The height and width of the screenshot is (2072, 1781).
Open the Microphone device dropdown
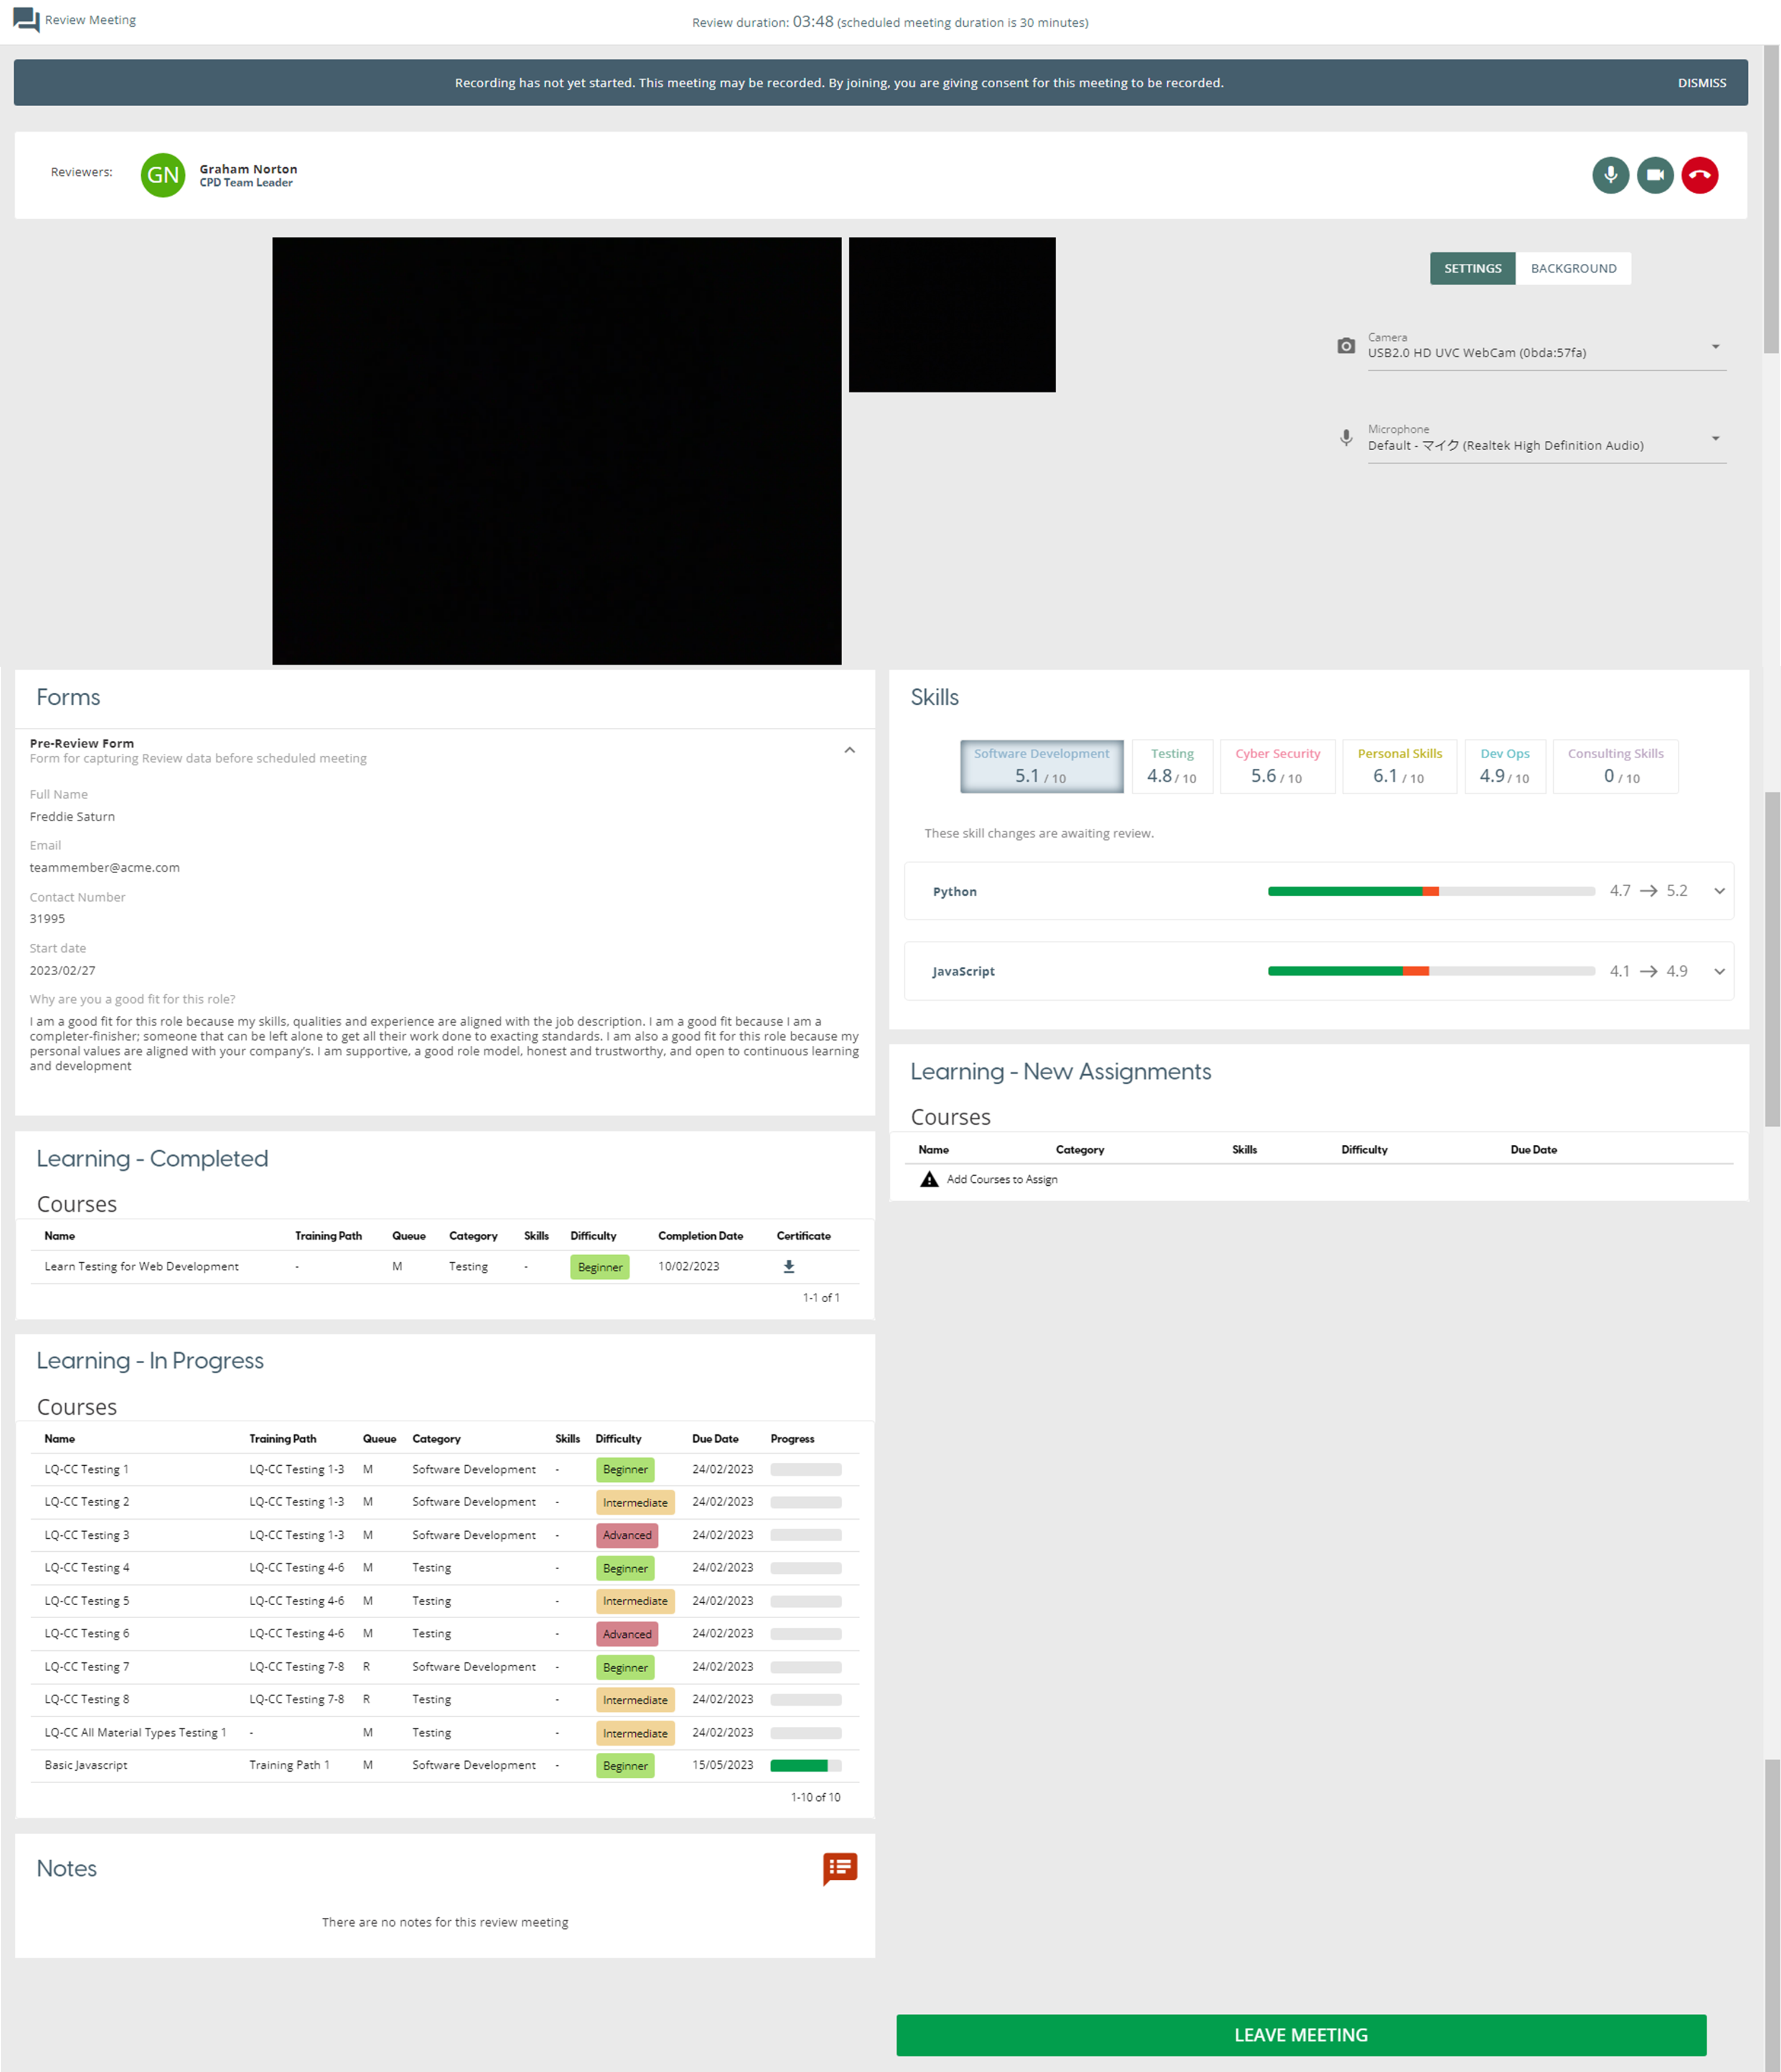tap(1715, 439)
